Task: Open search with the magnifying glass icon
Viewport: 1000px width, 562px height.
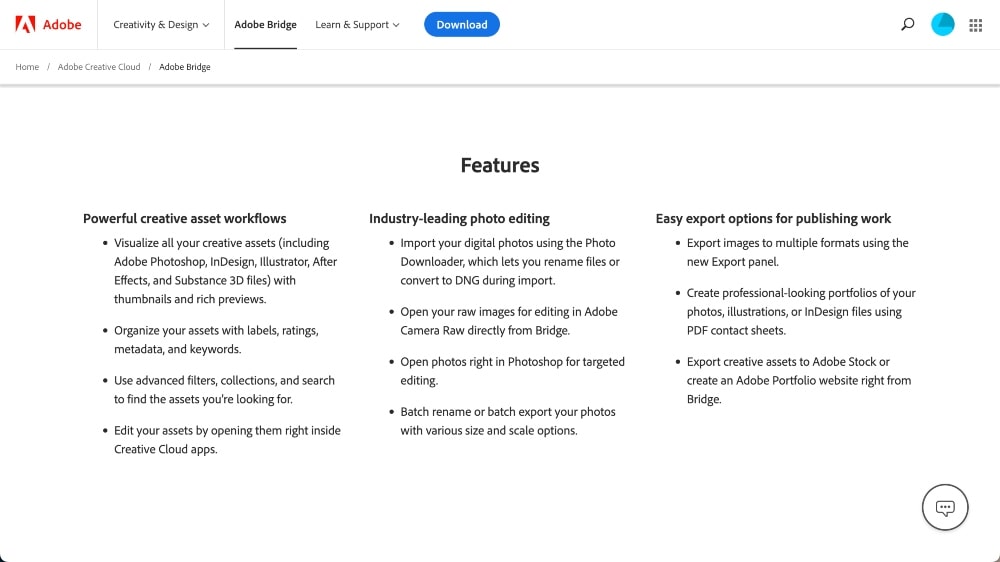Action: 908,24
